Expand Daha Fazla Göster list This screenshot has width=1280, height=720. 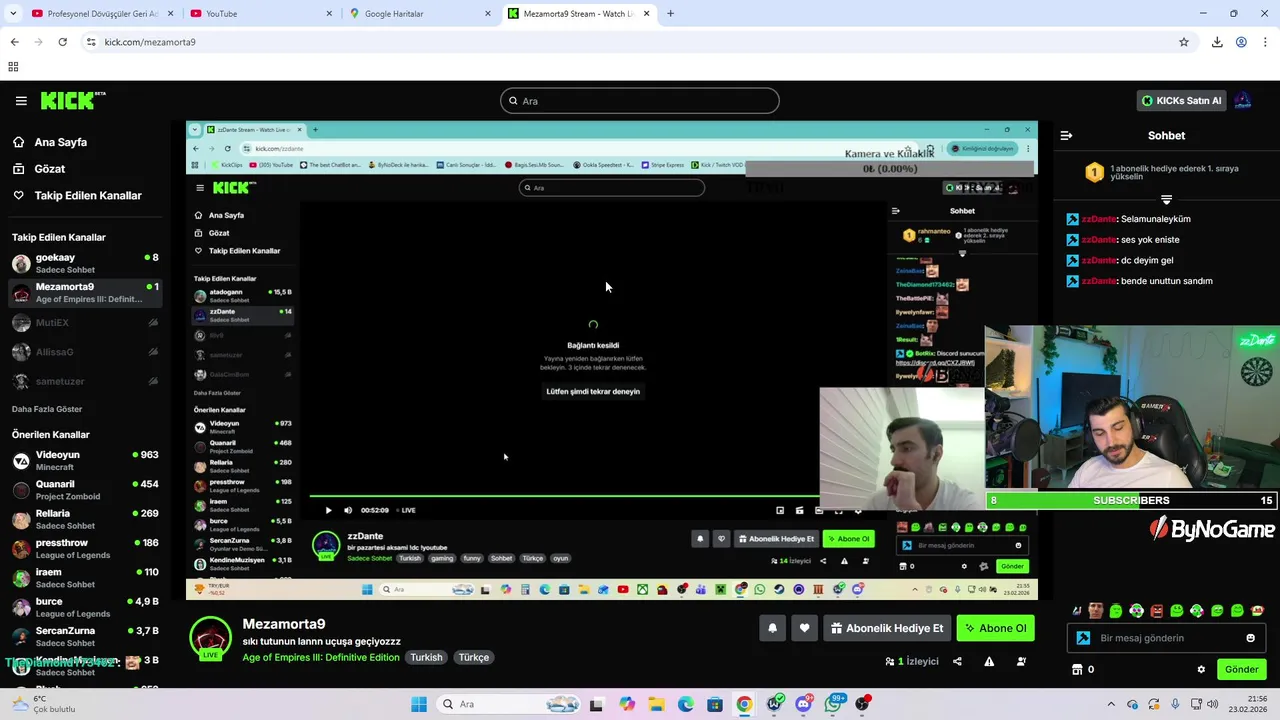47,409
